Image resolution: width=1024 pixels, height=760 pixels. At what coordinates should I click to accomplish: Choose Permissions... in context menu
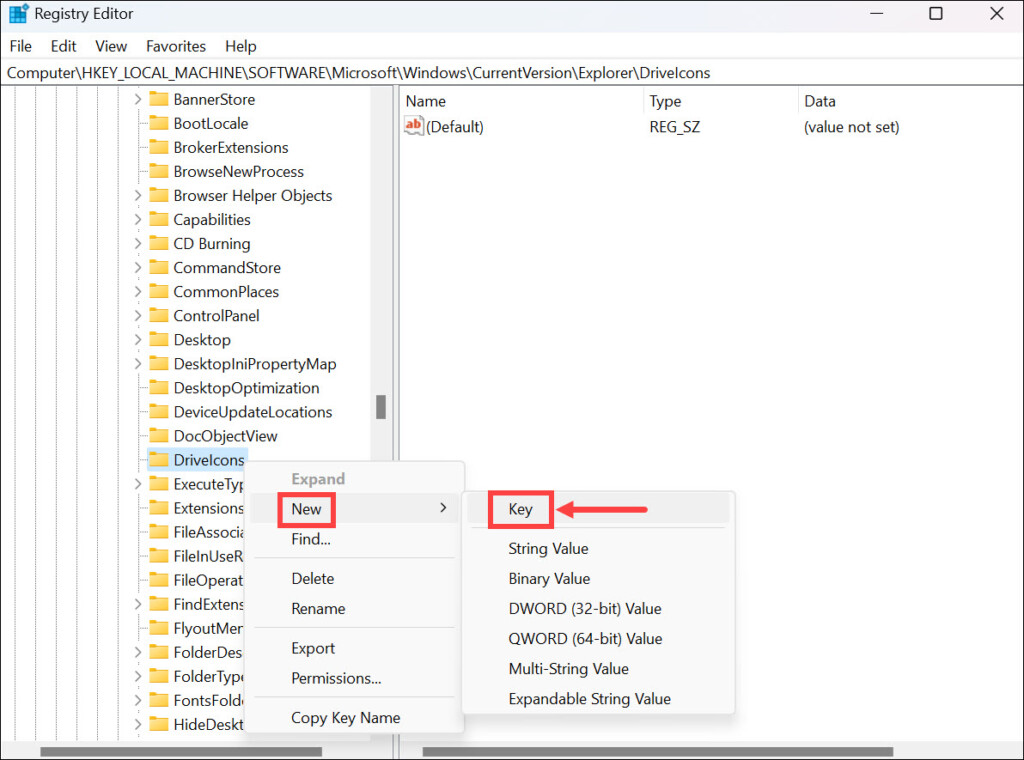tap(336, 678)
